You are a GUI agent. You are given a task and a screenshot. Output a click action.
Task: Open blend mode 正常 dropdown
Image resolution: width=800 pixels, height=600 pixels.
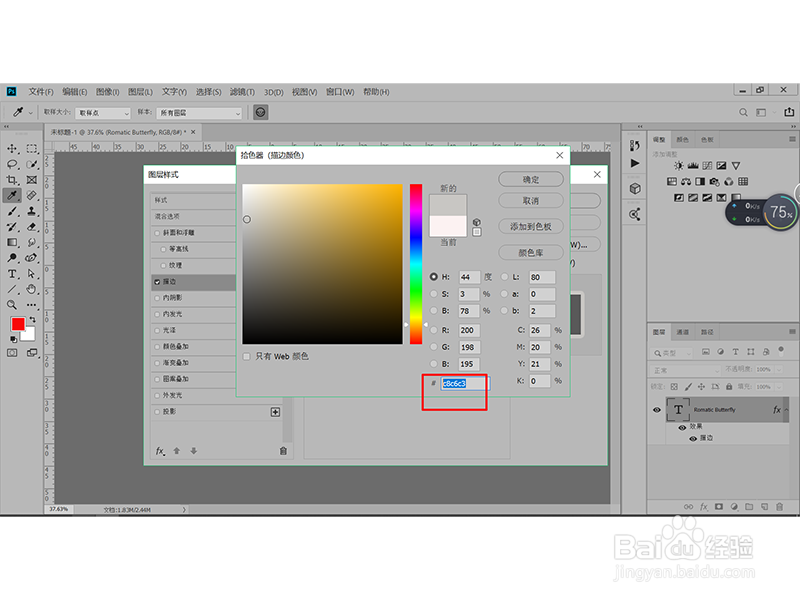point(685,370)
